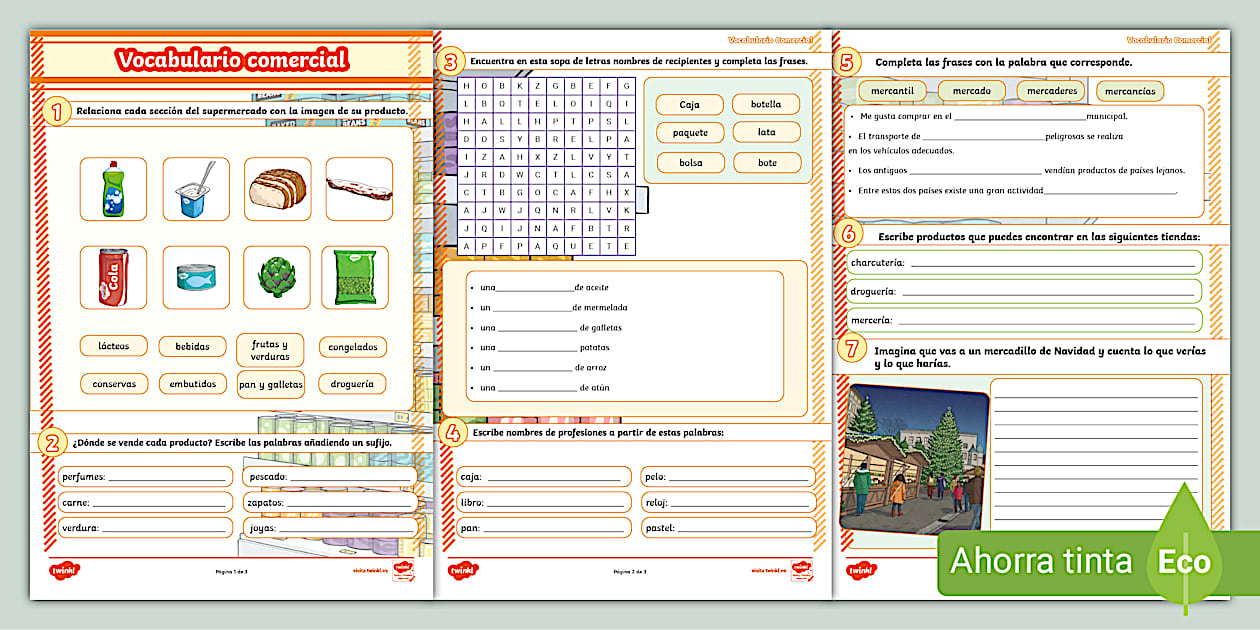The height and width of the screenshot is (630, 1260).
Task: Click the tuna tin can picture
Action: tap(196, 277)
